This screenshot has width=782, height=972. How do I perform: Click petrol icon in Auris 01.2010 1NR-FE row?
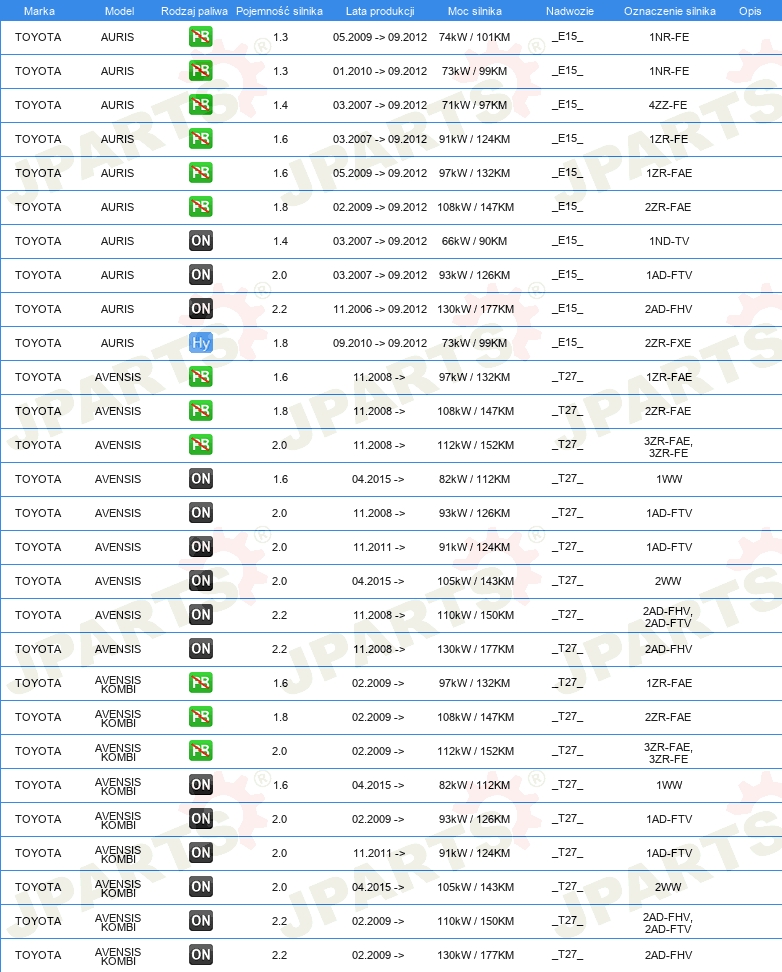[x=200, y=71]
